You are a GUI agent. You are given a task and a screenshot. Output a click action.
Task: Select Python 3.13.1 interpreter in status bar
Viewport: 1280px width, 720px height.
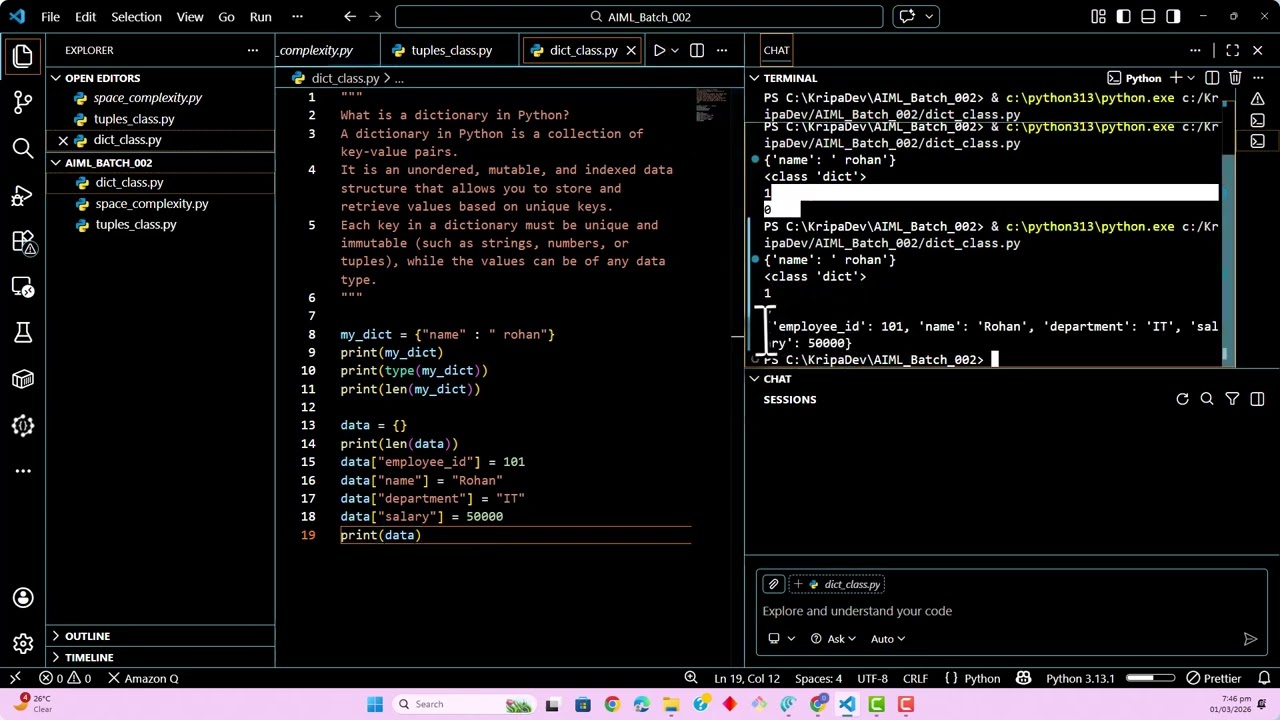point(1080,678)
